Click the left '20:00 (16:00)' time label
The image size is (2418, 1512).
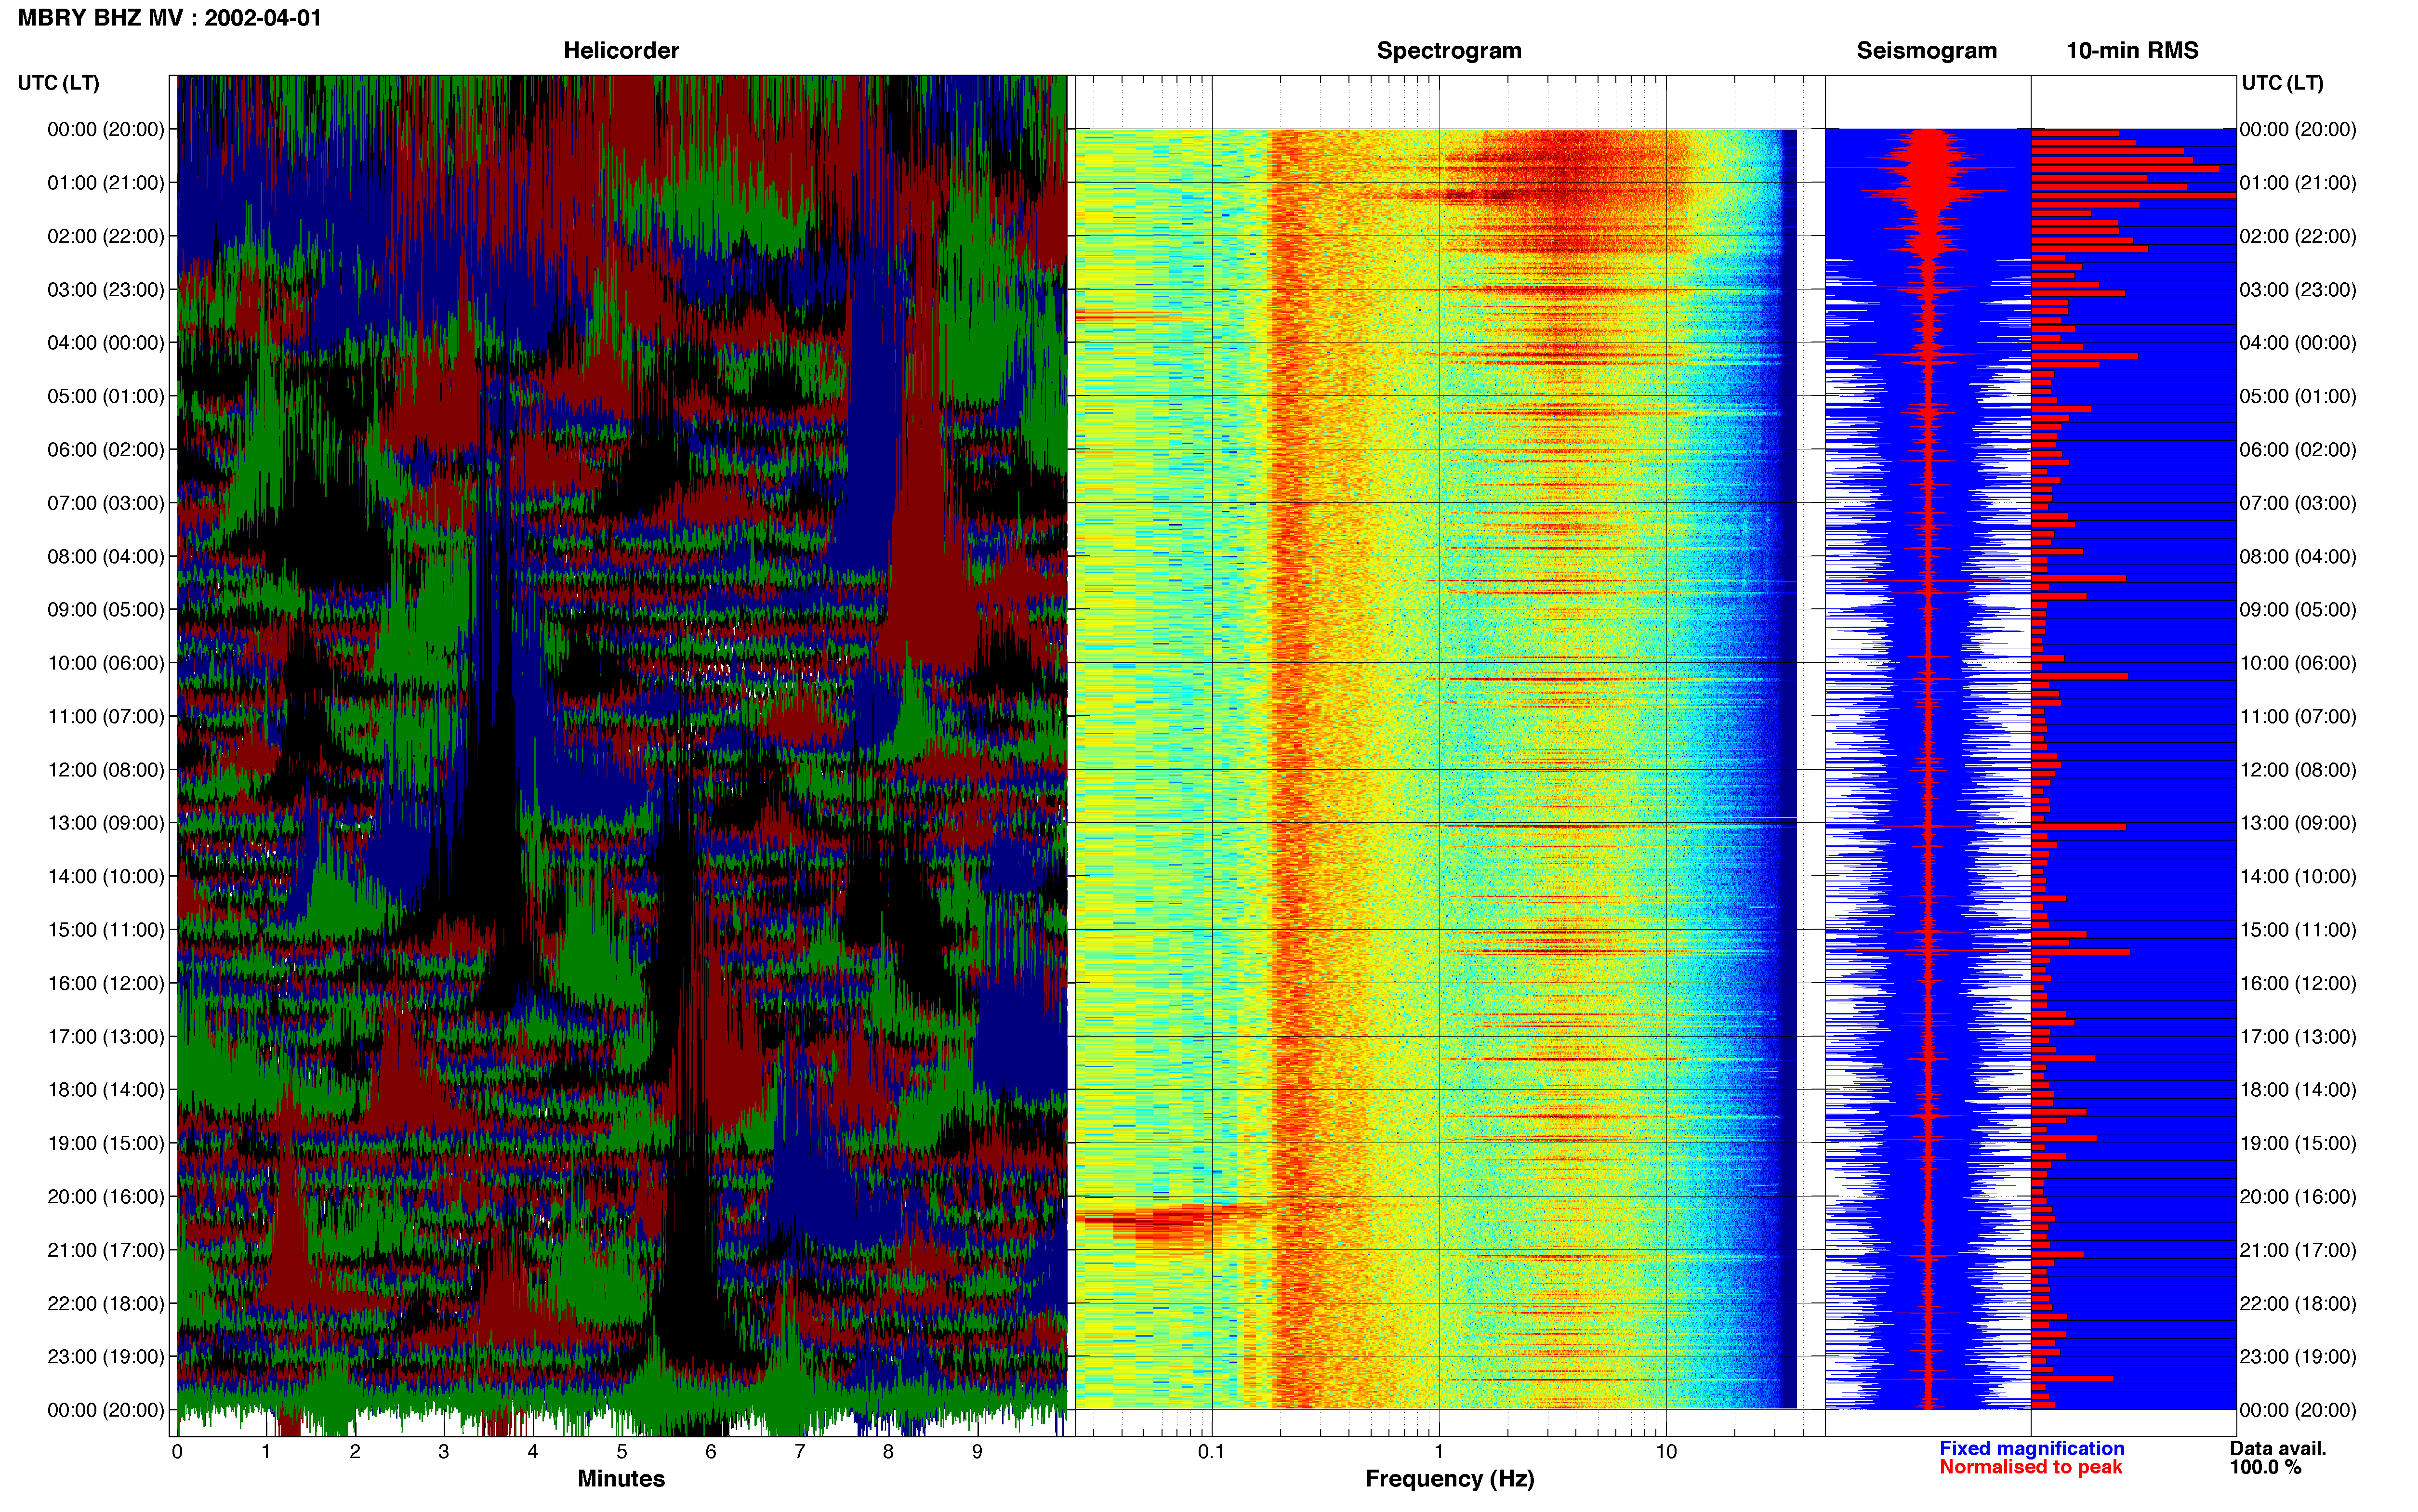(106, 1197)
